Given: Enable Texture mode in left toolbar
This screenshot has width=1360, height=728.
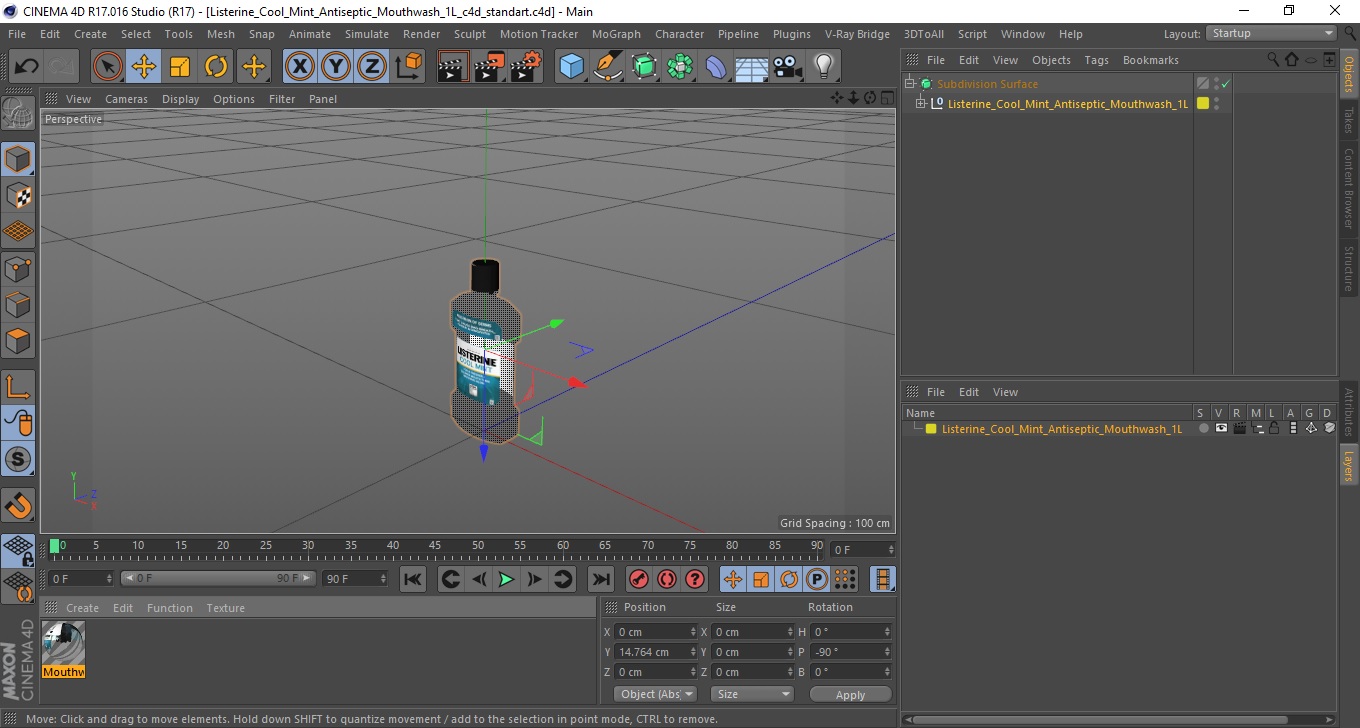Looking at the screenshot, I should [18, 195].
